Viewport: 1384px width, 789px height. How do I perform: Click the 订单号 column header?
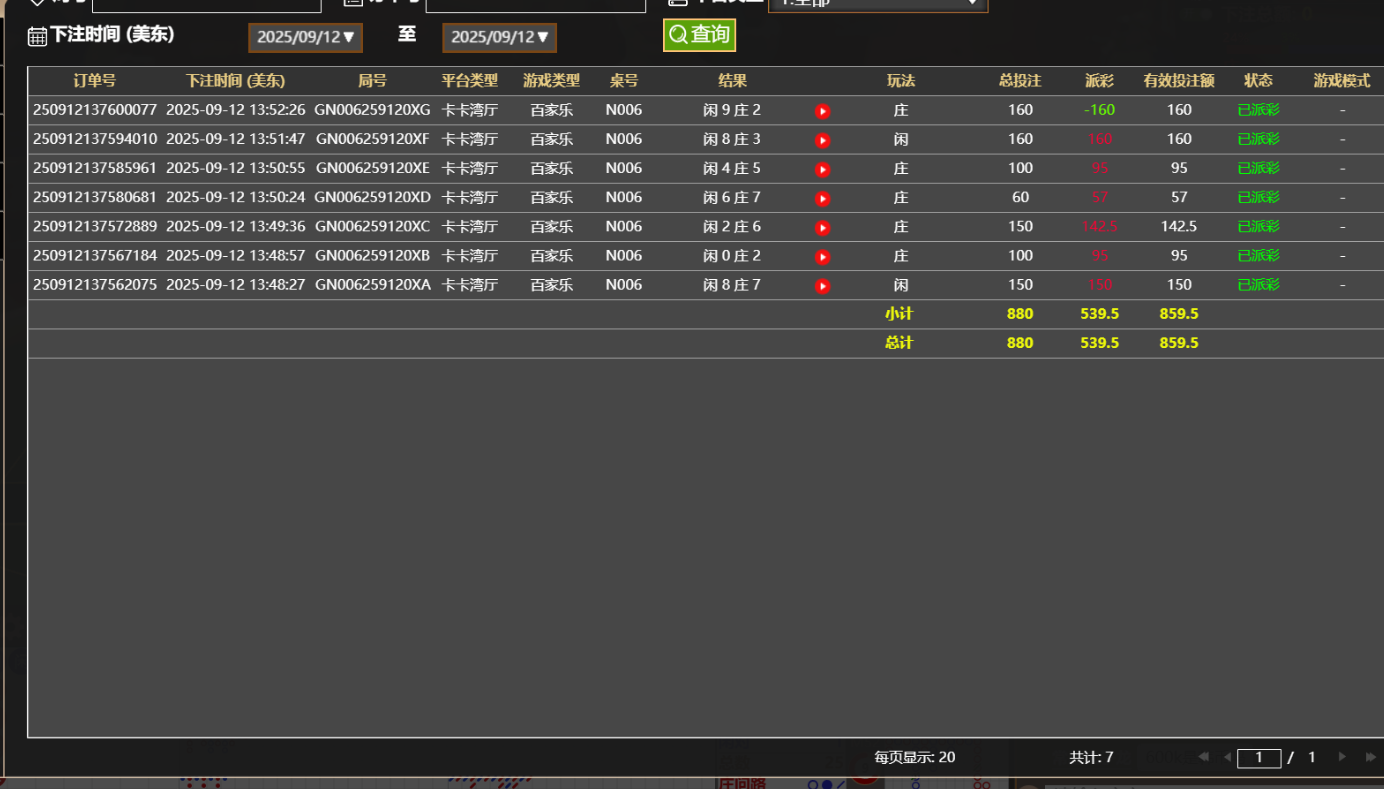(95, 81)
